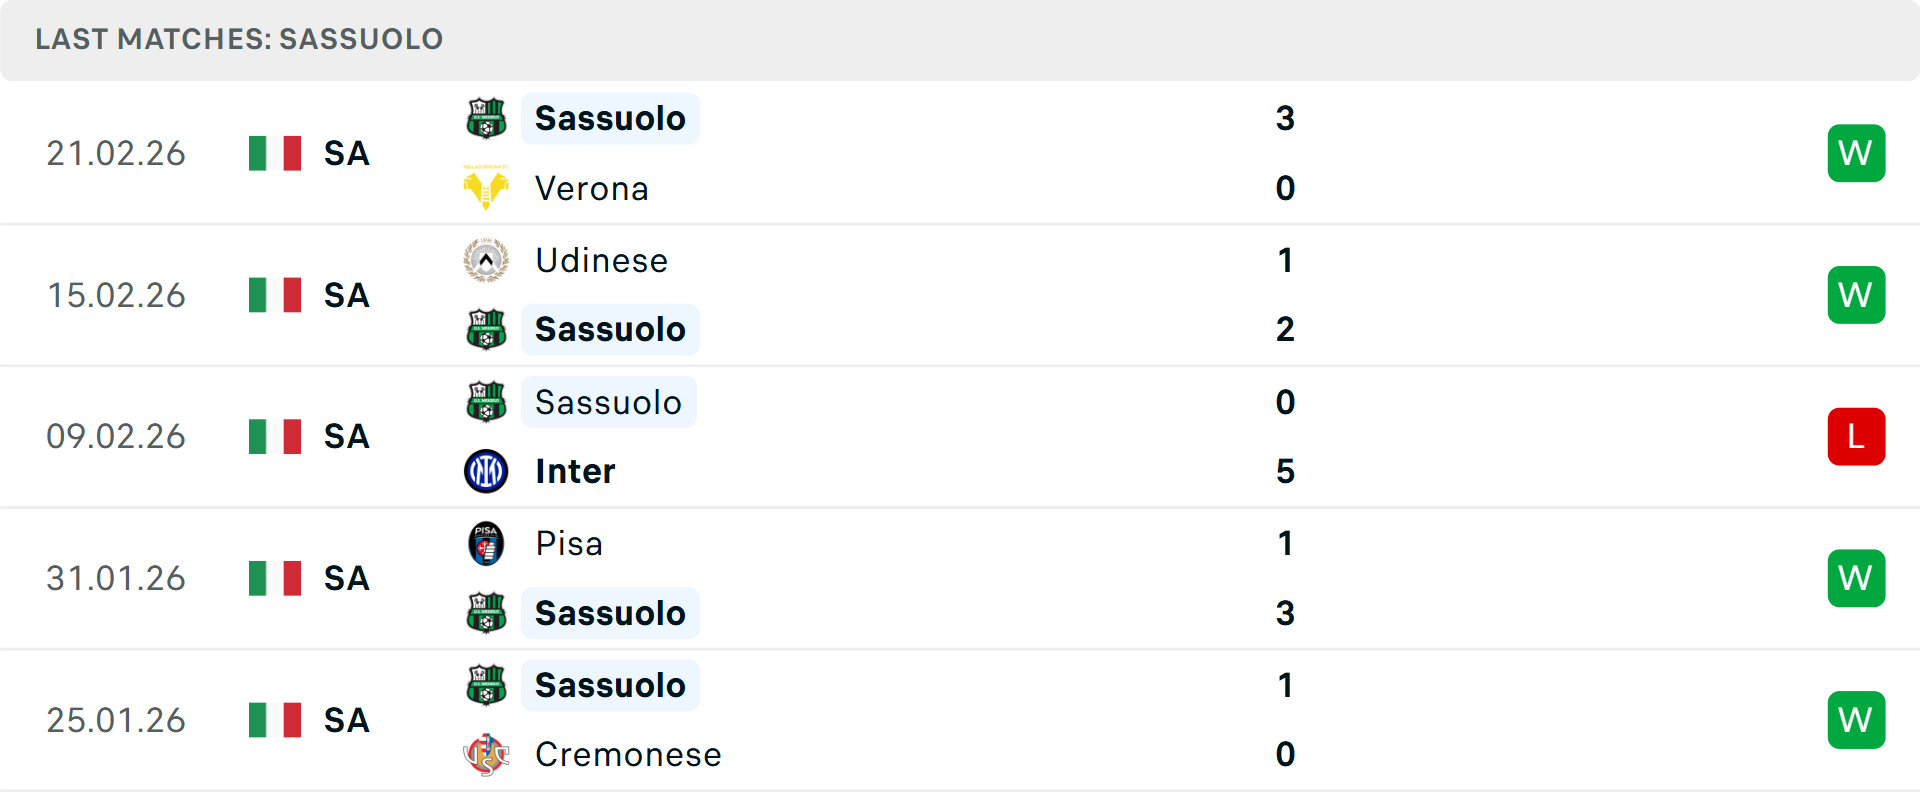The width and height of the screenshot is (1920, 792).
Task: Select the LAST MATCHES: SASSUOLO header
Action: coord(238,39)
